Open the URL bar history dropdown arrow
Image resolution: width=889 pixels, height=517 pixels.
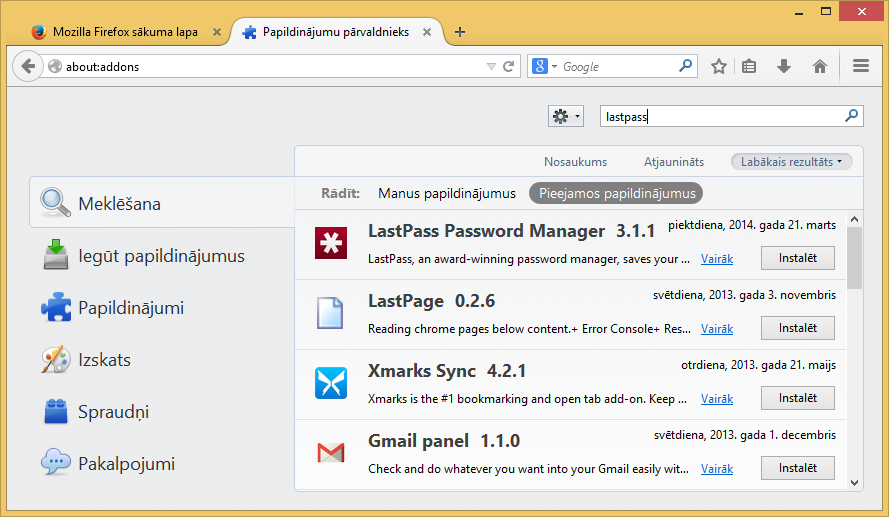[x=491, y=66]
